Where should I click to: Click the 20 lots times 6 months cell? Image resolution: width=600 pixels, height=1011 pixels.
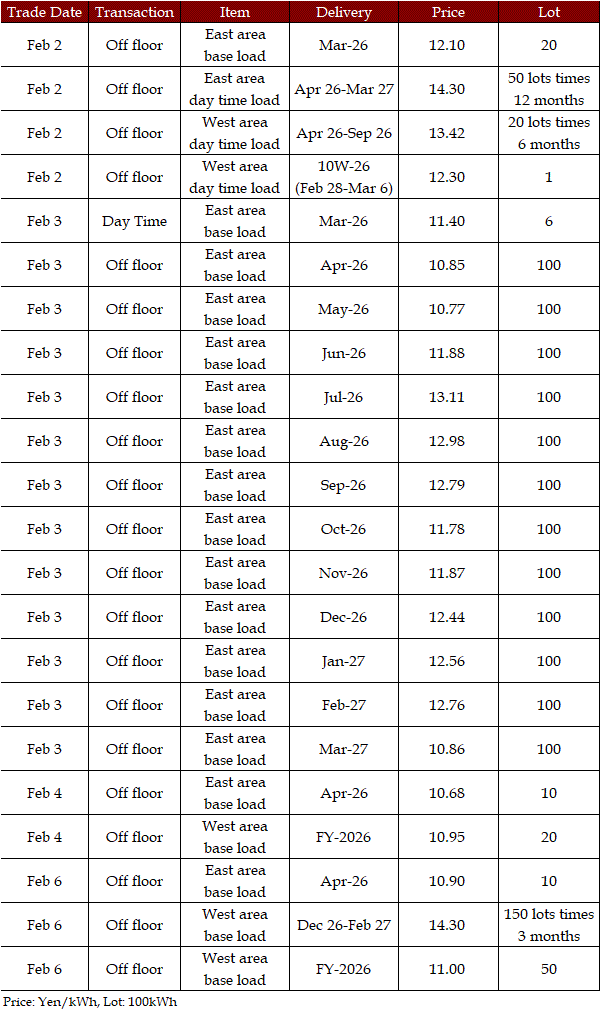point(548,133)
